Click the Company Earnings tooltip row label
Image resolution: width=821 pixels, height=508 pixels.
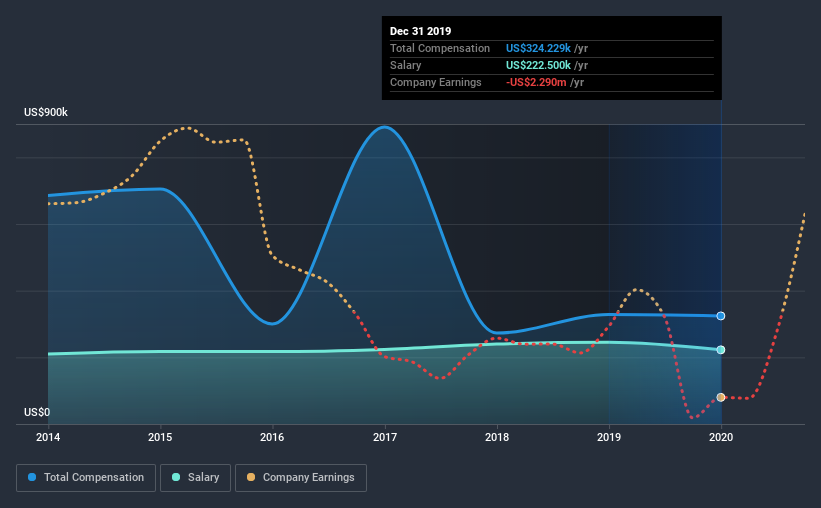[x=436, y=83]
